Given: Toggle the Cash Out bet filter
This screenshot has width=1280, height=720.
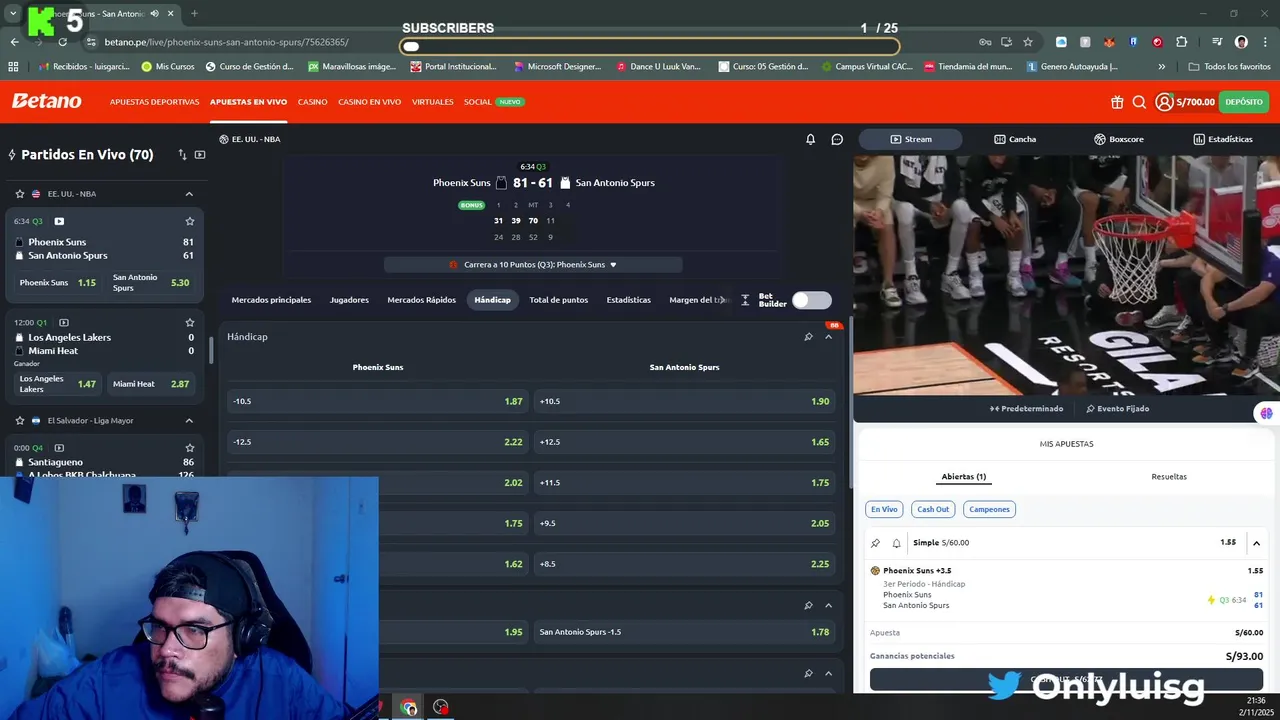Looking at the screenshot, I should click(x=933, y=509).
